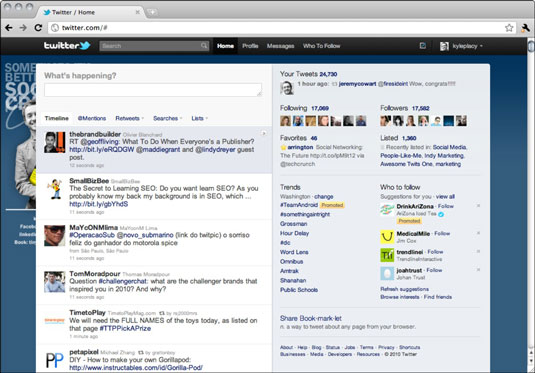The height and width of the screenshot is (373, 535).
Task: Open the bit.ly/gbYhdS link in SmallBizBee tweet
Action: coord(99,204)
